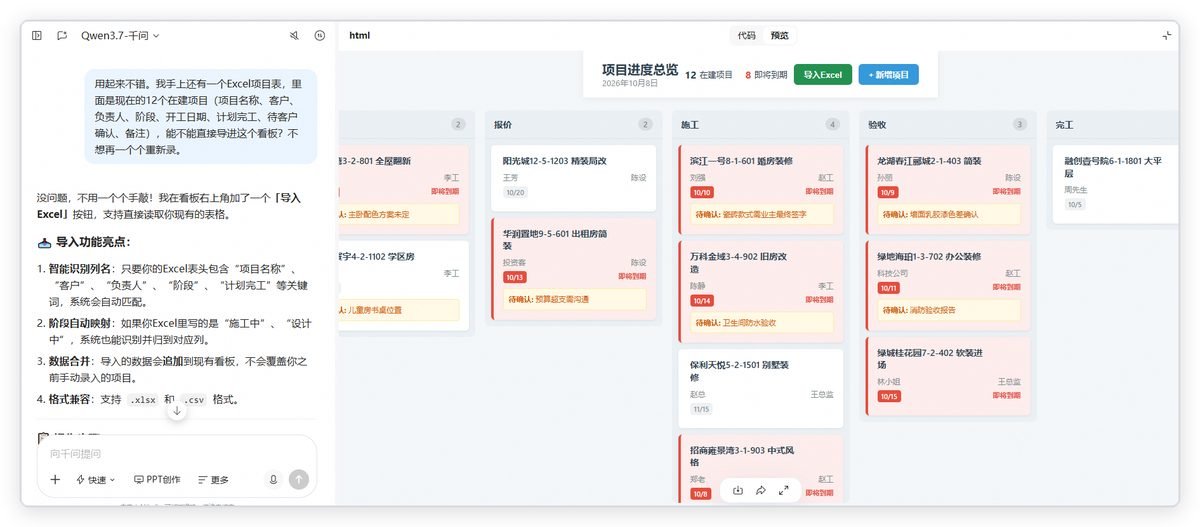Click the fullscreen expand icon in the preview toolbar

(784, 490)
